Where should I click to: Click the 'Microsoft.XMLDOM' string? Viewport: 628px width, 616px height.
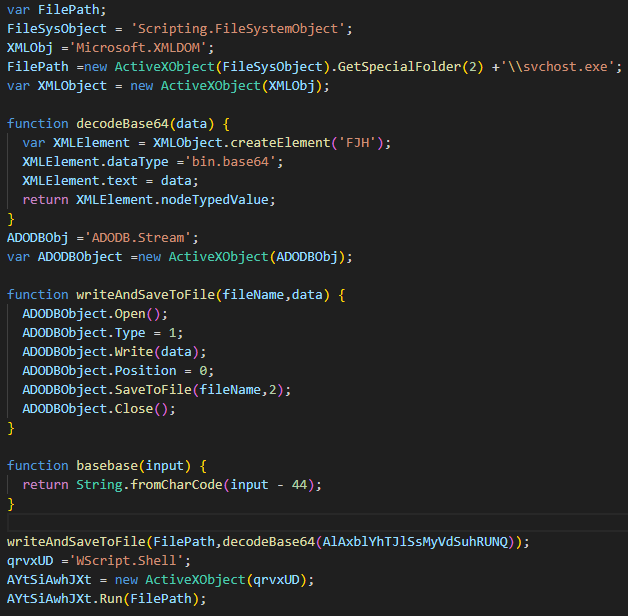click(x=138, y=48)
